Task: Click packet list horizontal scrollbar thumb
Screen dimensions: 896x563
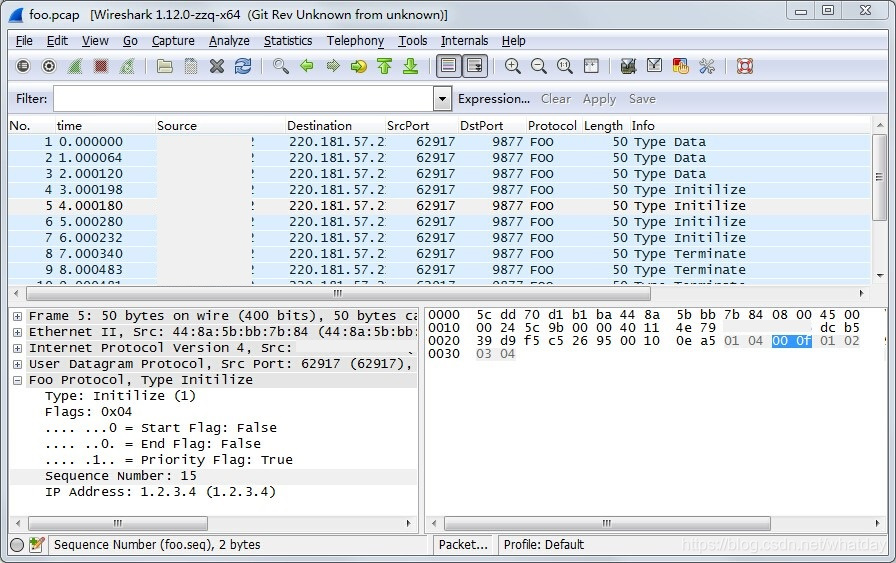Action: pos(338,294)
